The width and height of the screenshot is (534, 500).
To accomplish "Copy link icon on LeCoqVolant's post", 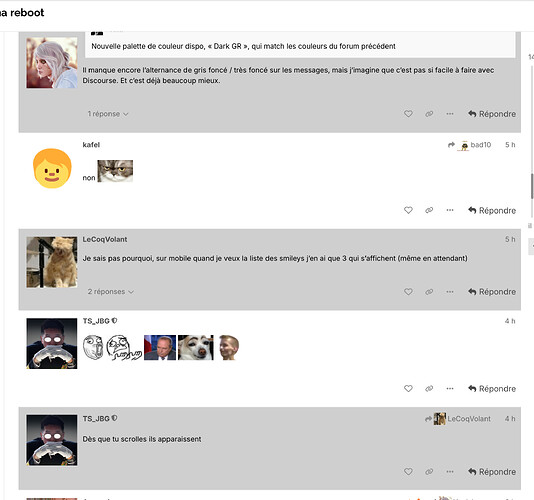I will click(429, 292).
